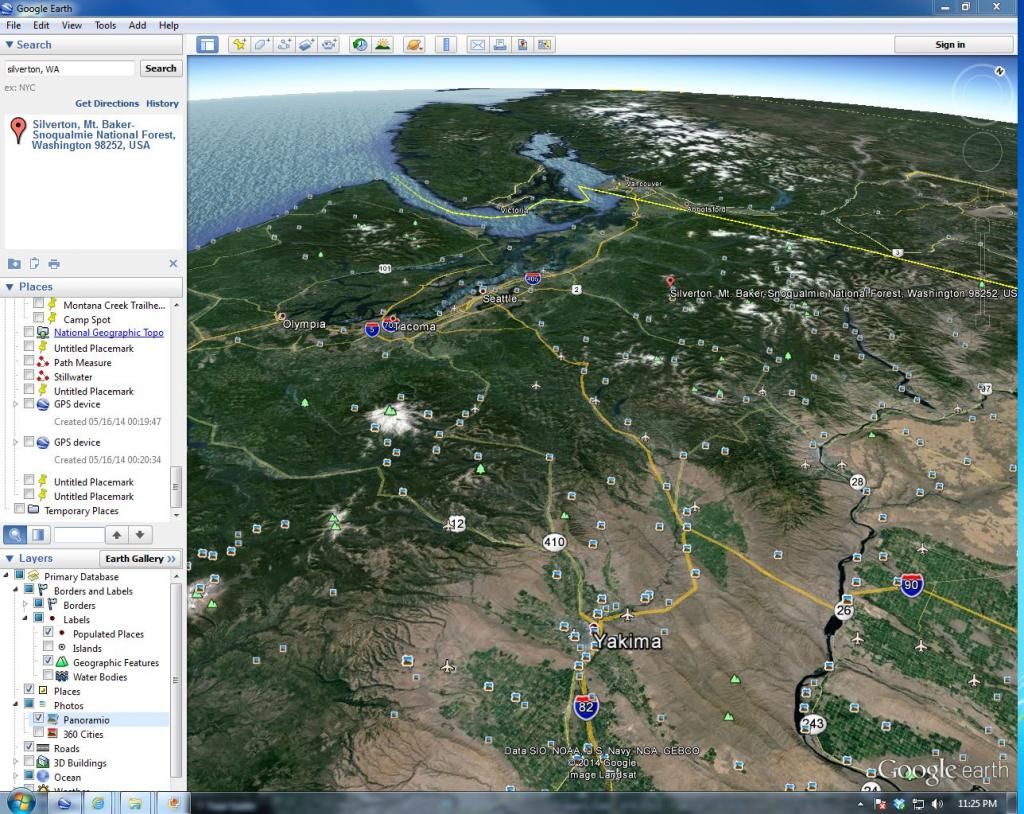
Task: Collapse the Photos layer node
Action: (16, 704)
